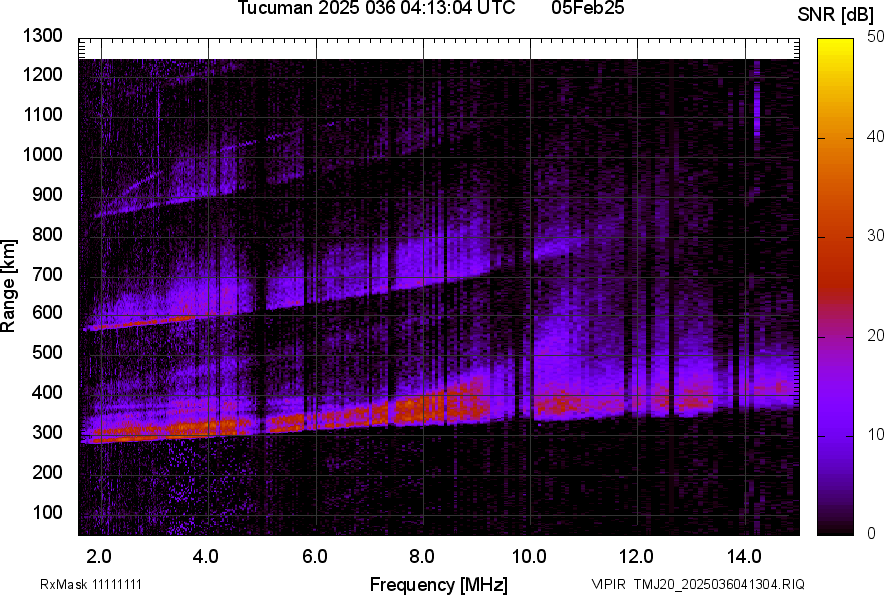Click the 2.0 frequency tick label
The width and height of the screenshot is (884, 595).
point(99,557)
